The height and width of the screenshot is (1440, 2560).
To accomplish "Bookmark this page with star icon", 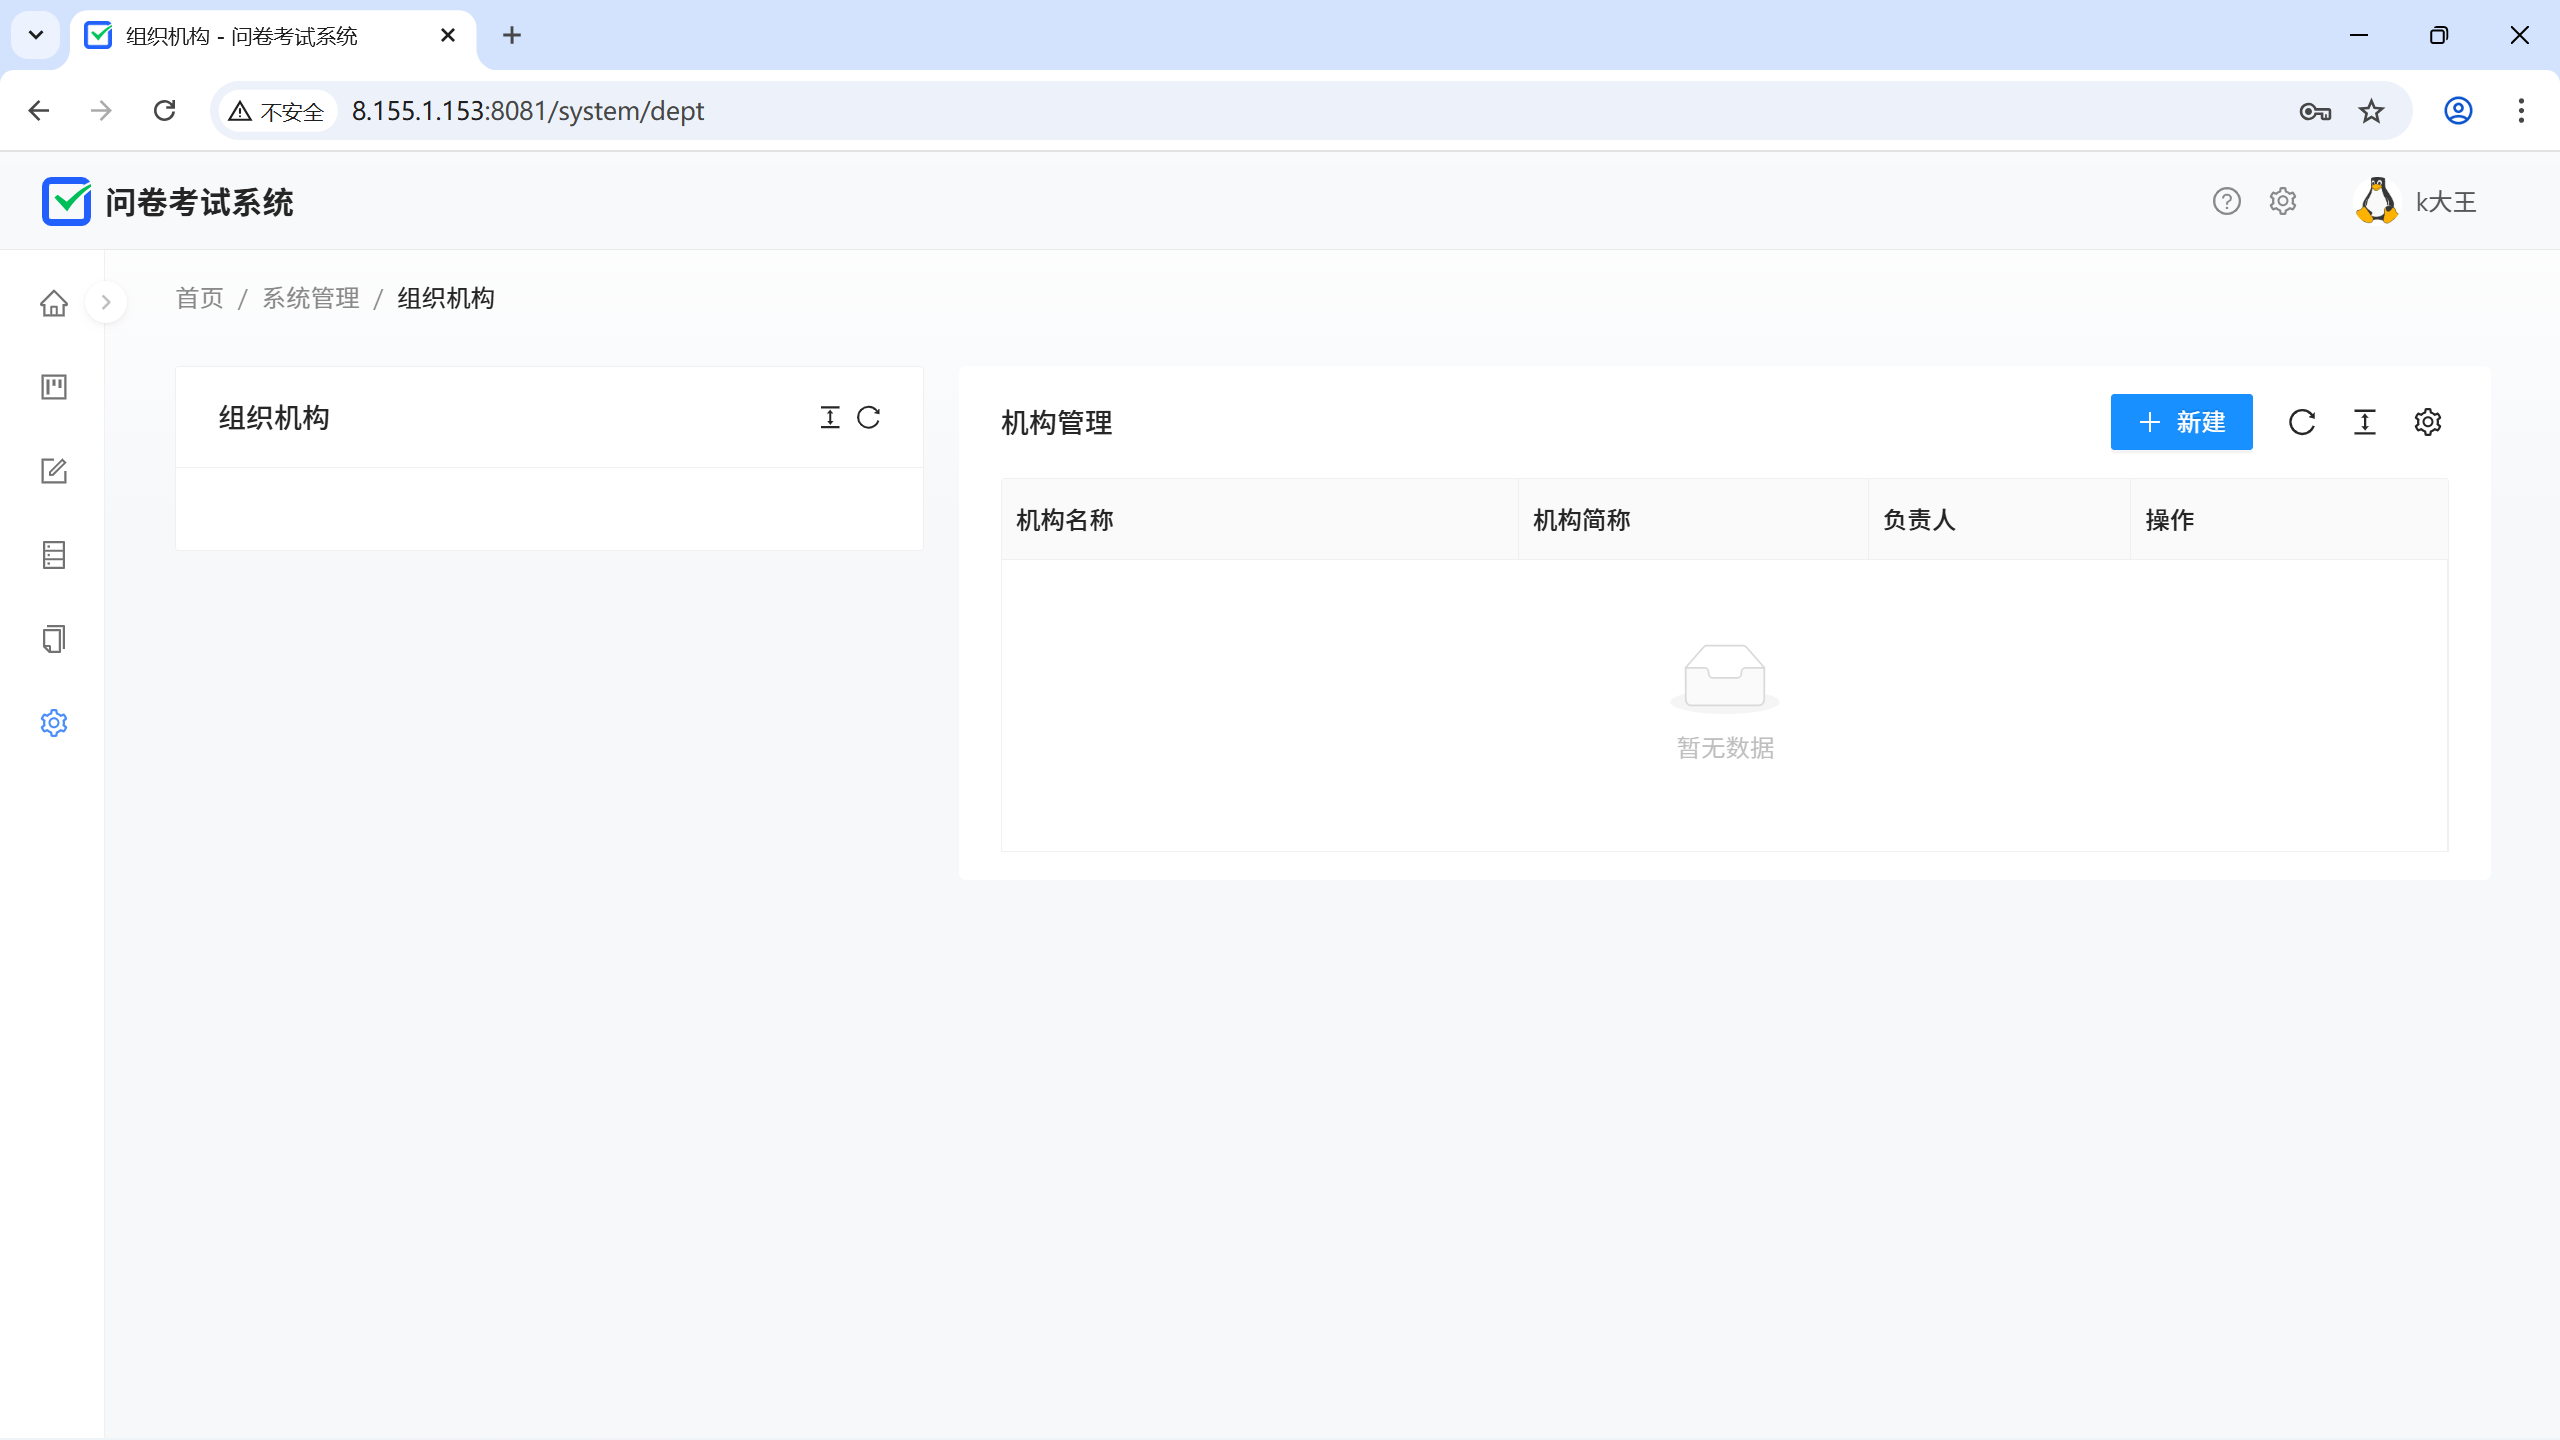I will (x=2371, y=111).
